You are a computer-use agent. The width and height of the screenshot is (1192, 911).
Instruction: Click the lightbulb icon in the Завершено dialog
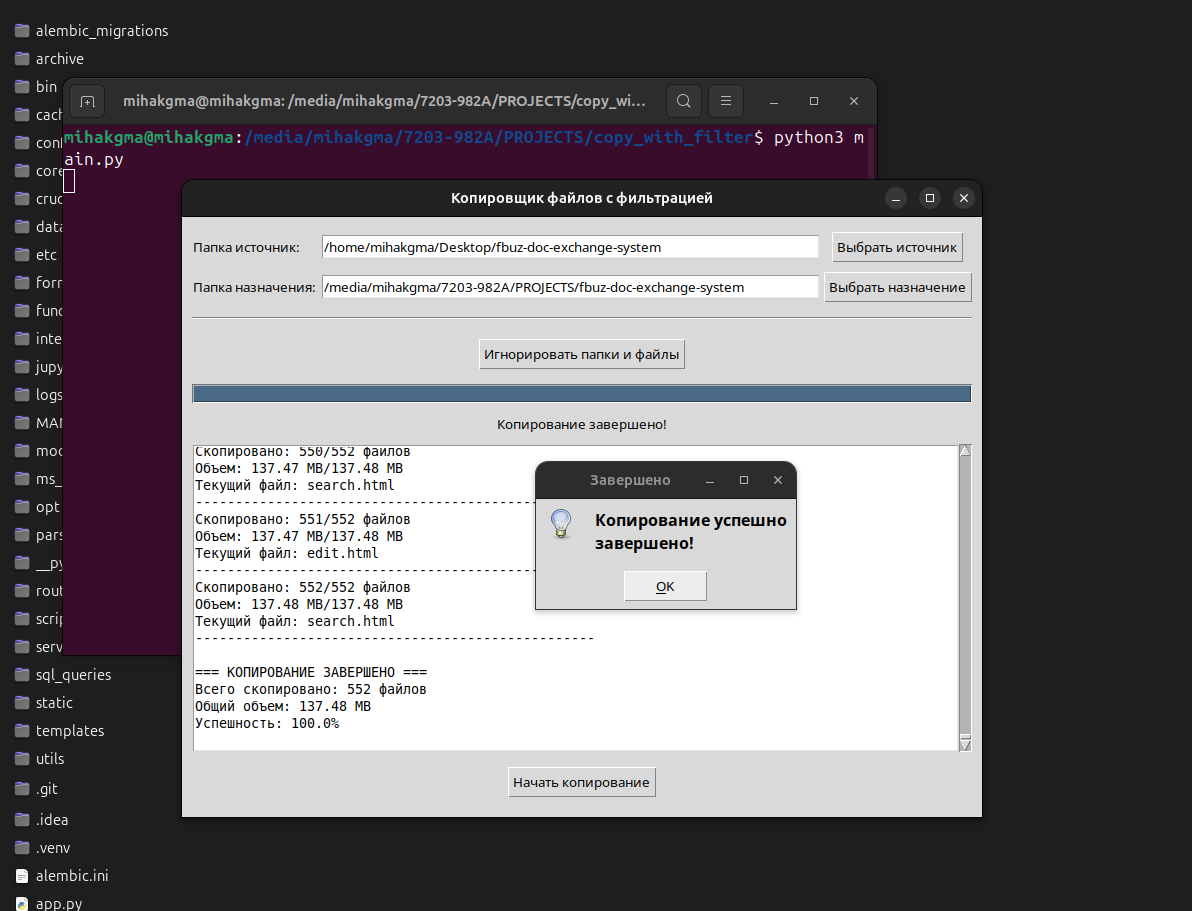561,524
